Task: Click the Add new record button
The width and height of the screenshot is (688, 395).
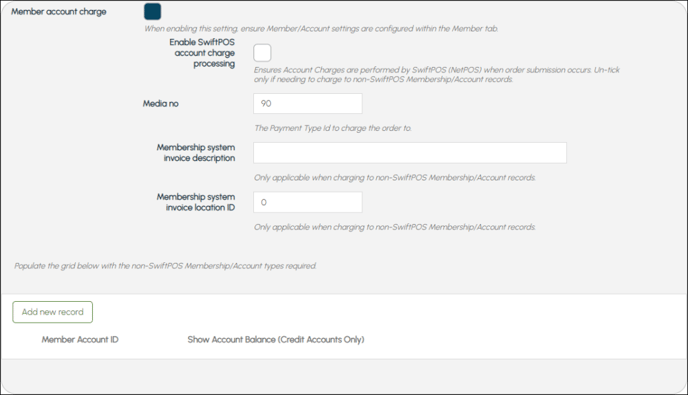Action: [53, 312]
